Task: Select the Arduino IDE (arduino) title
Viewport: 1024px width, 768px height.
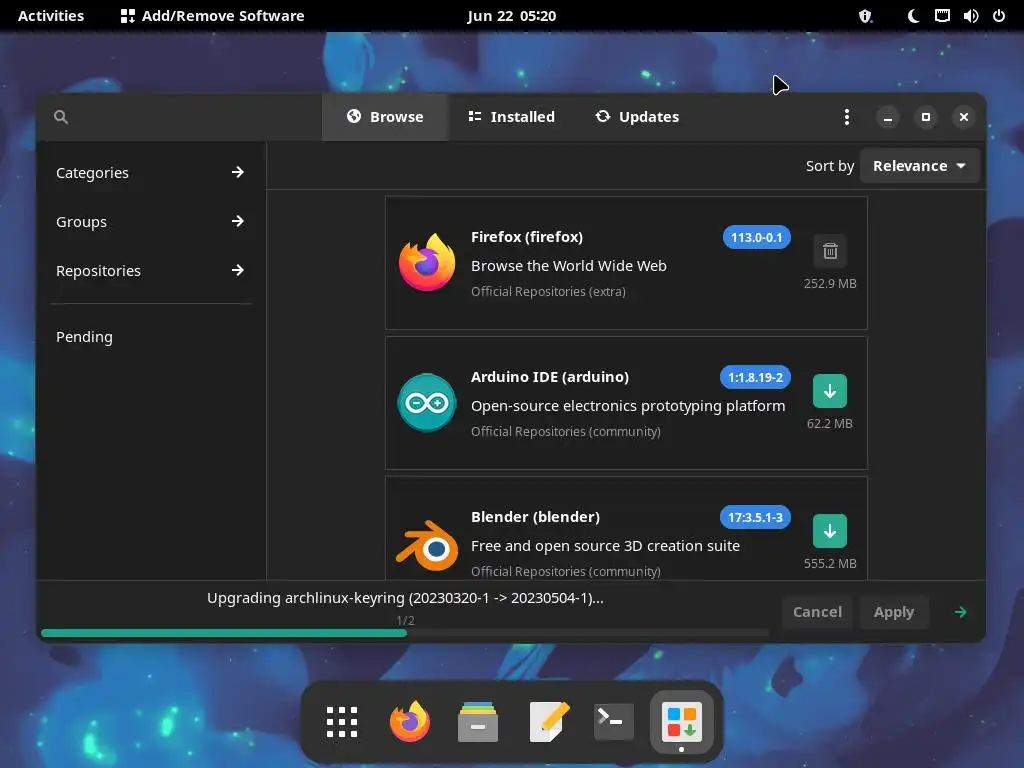Action: [550, 377]
